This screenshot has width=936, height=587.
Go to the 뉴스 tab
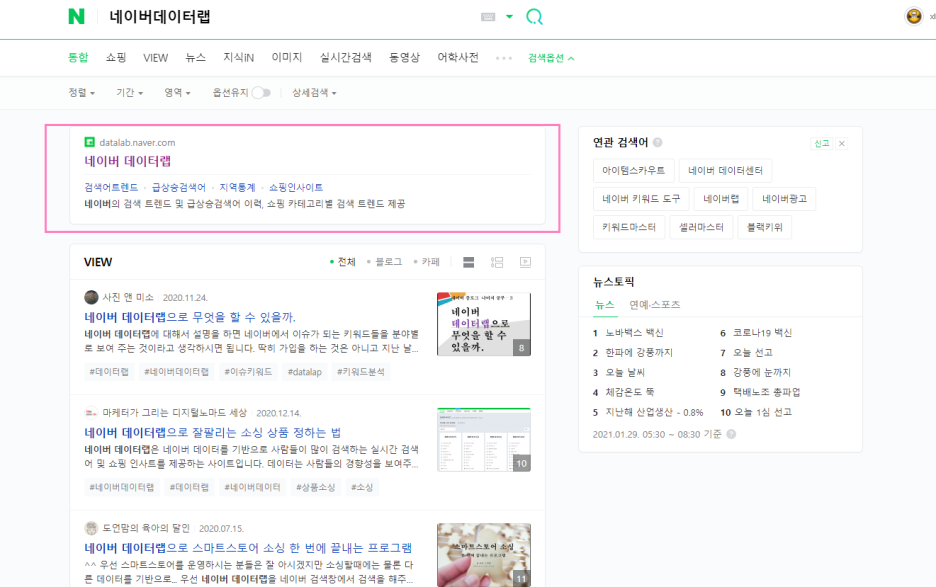[195, 57]
